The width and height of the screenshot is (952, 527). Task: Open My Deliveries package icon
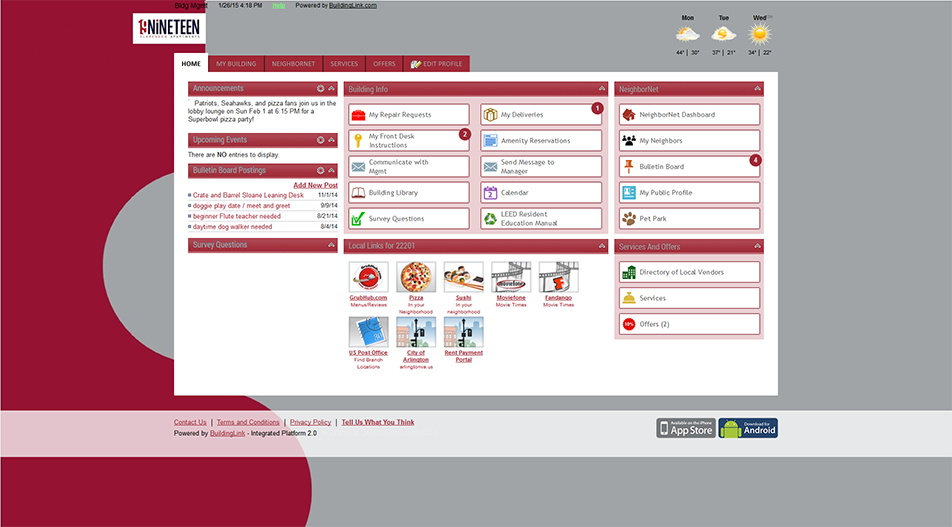point(490,115)
